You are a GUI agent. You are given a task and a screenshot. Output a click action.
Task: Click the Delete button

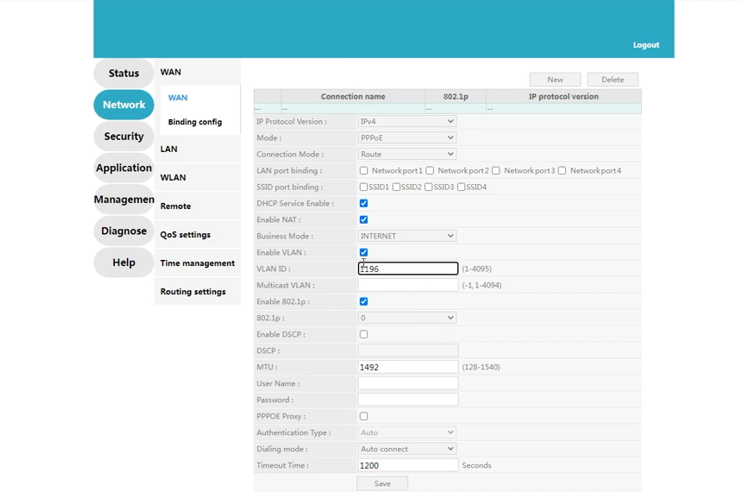[x=612, y=79]
